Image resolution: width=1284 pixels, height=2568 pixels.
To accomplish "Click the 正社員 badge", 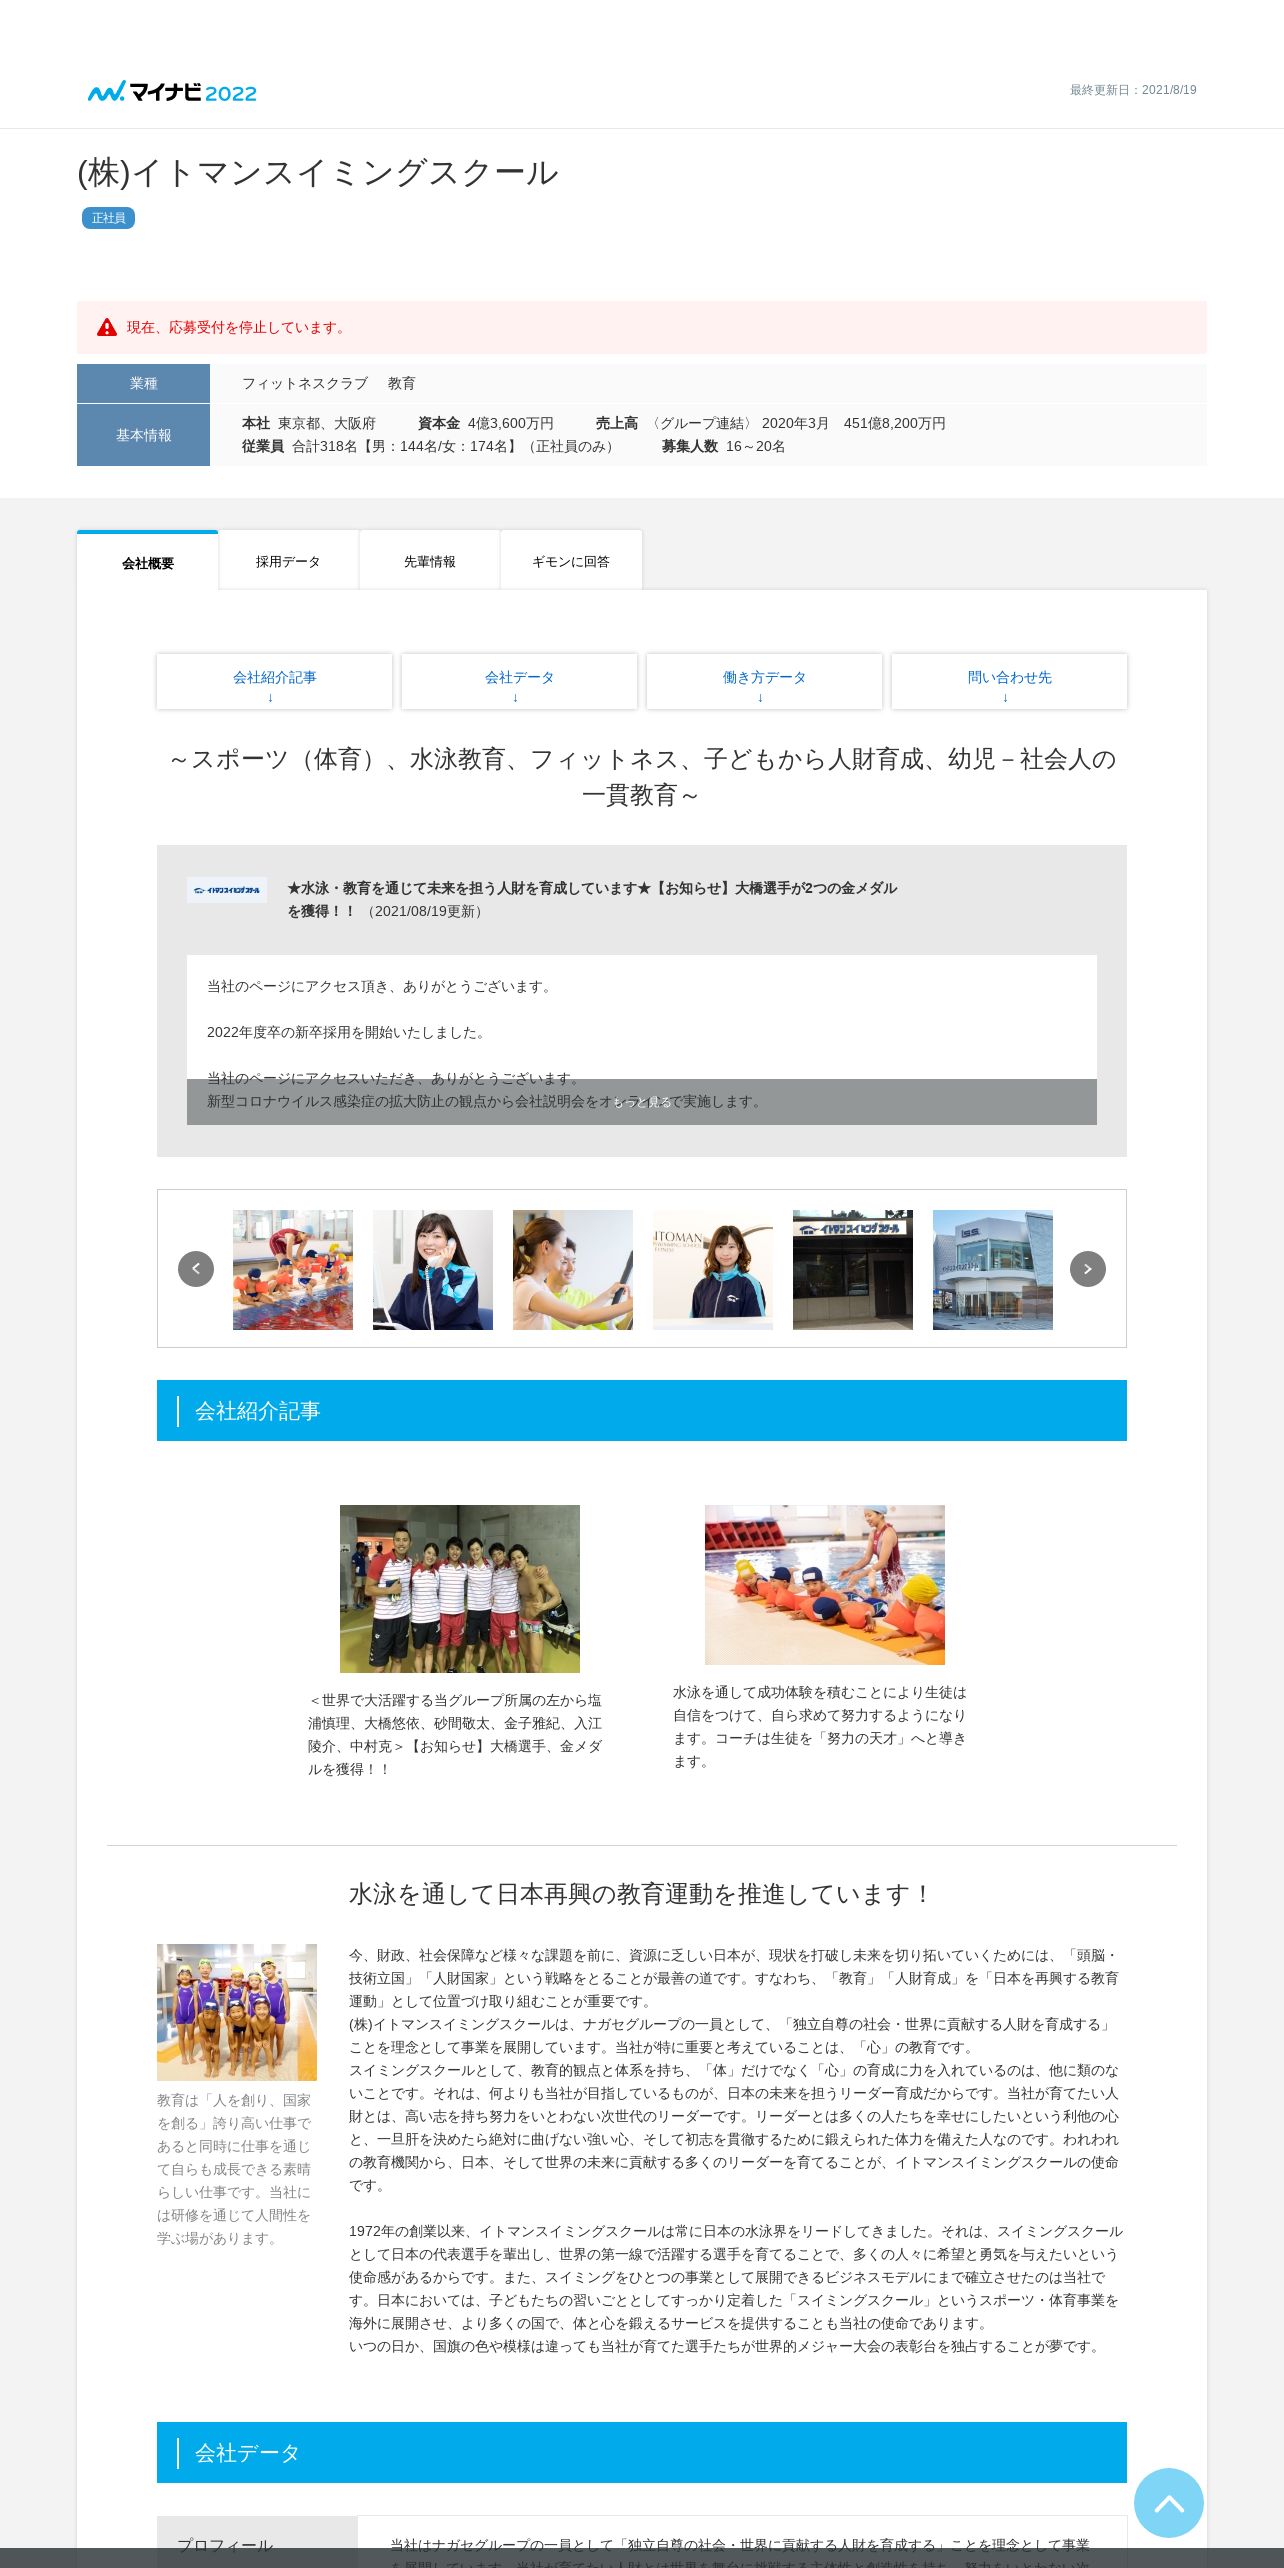I will [x=108, y=218].
